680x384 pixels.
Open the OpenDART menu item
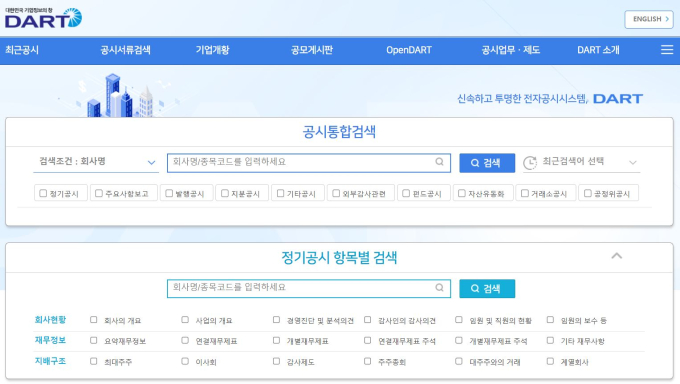pos(409,50)
